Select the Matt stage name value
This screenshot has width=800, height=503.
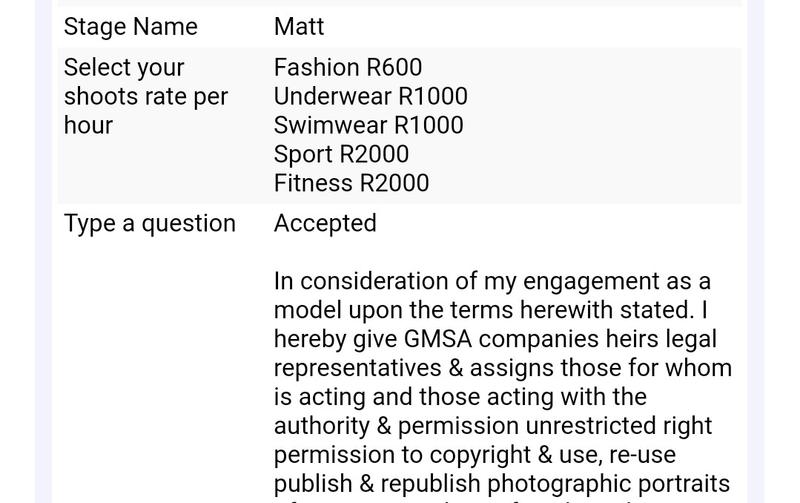[x=299, y=27]
